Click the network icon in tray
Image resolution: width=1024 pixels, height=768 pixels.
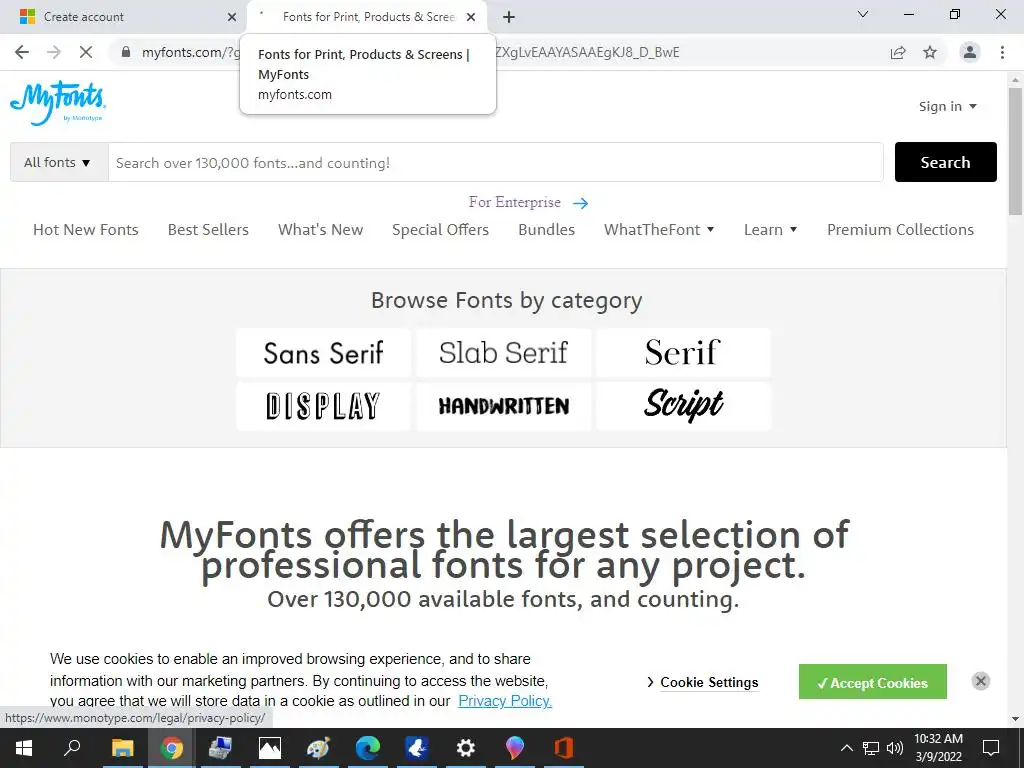tap(871, 748)
